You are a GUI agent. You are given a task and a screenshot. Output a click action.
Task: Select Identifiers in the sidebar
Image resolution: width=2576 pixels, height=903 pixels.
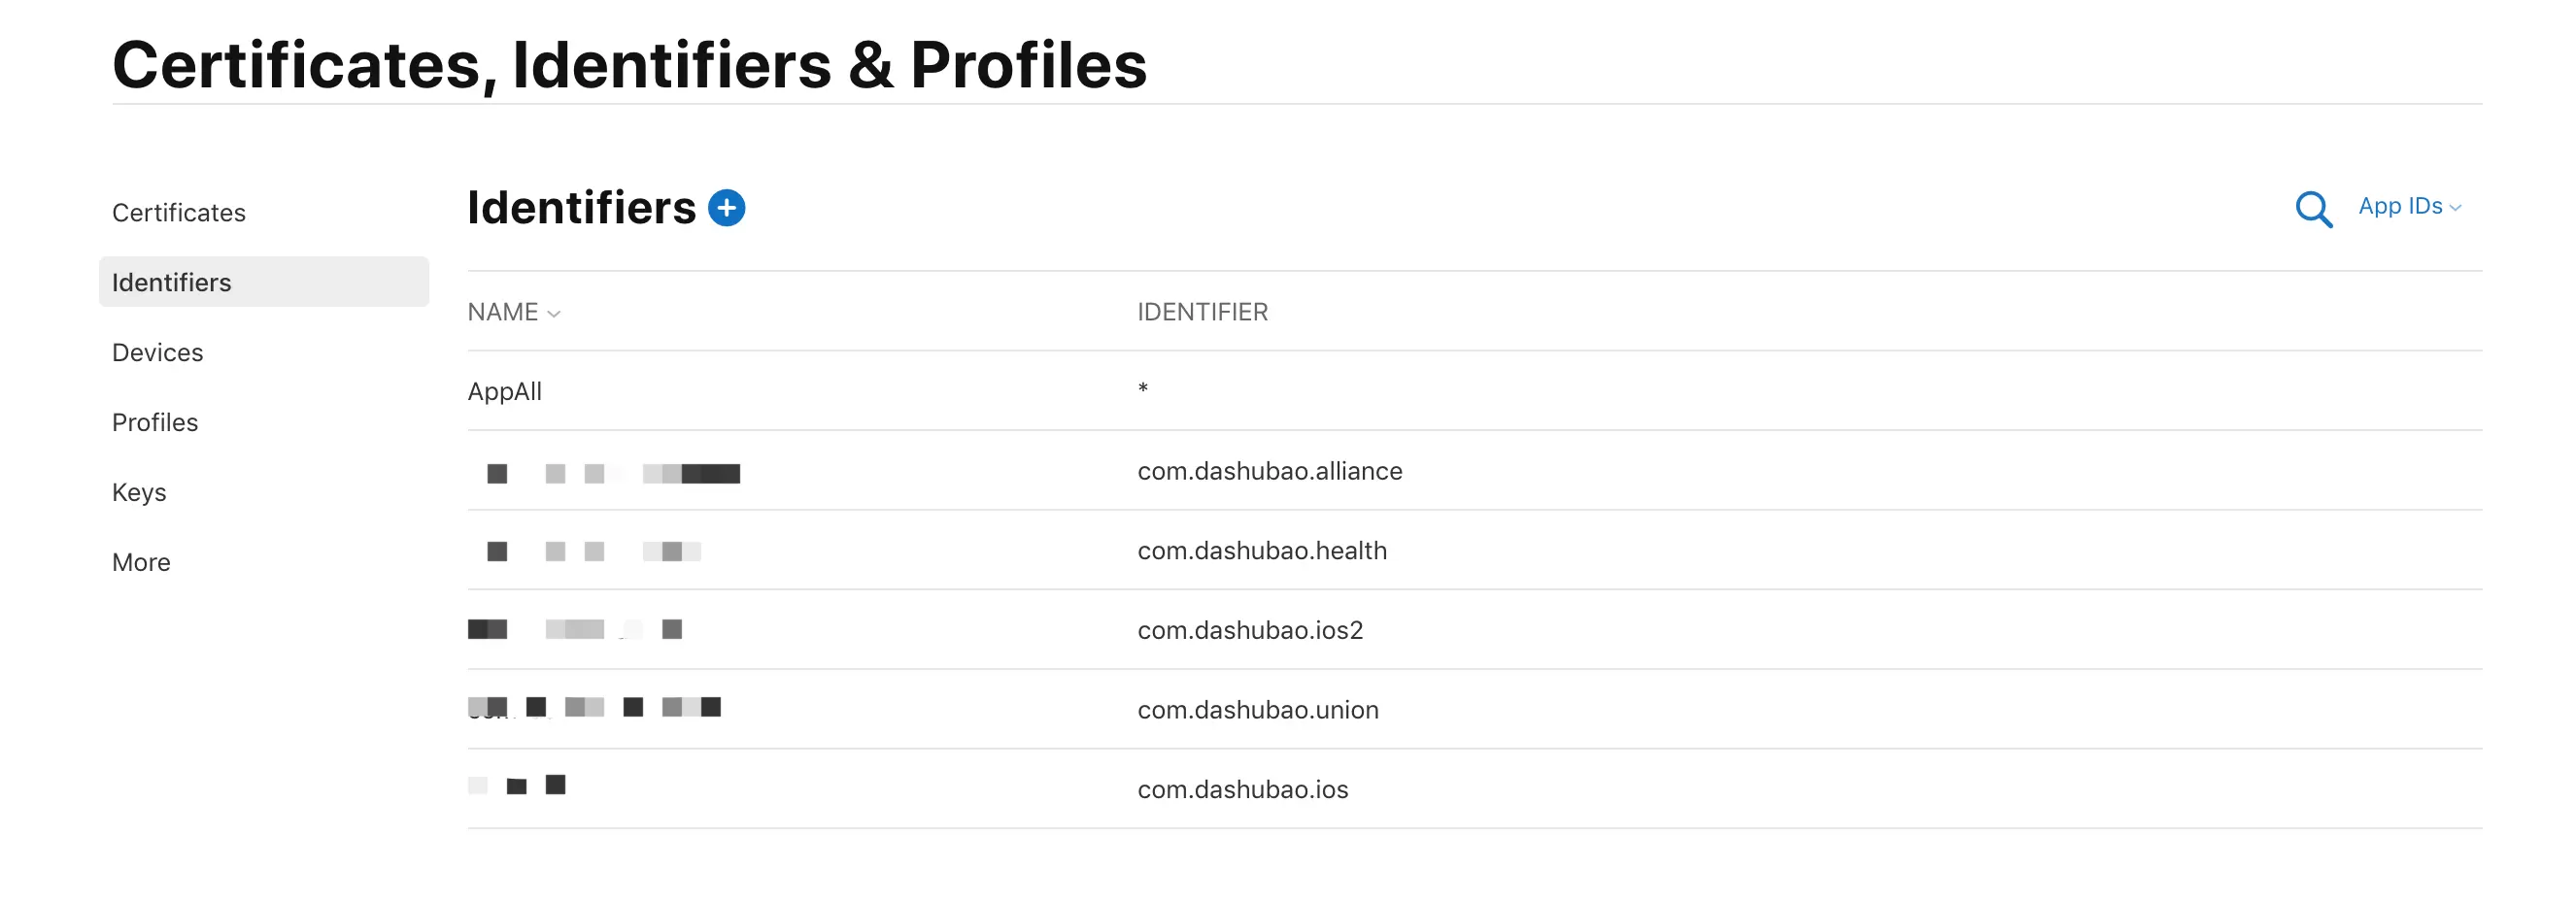[171, 283]
